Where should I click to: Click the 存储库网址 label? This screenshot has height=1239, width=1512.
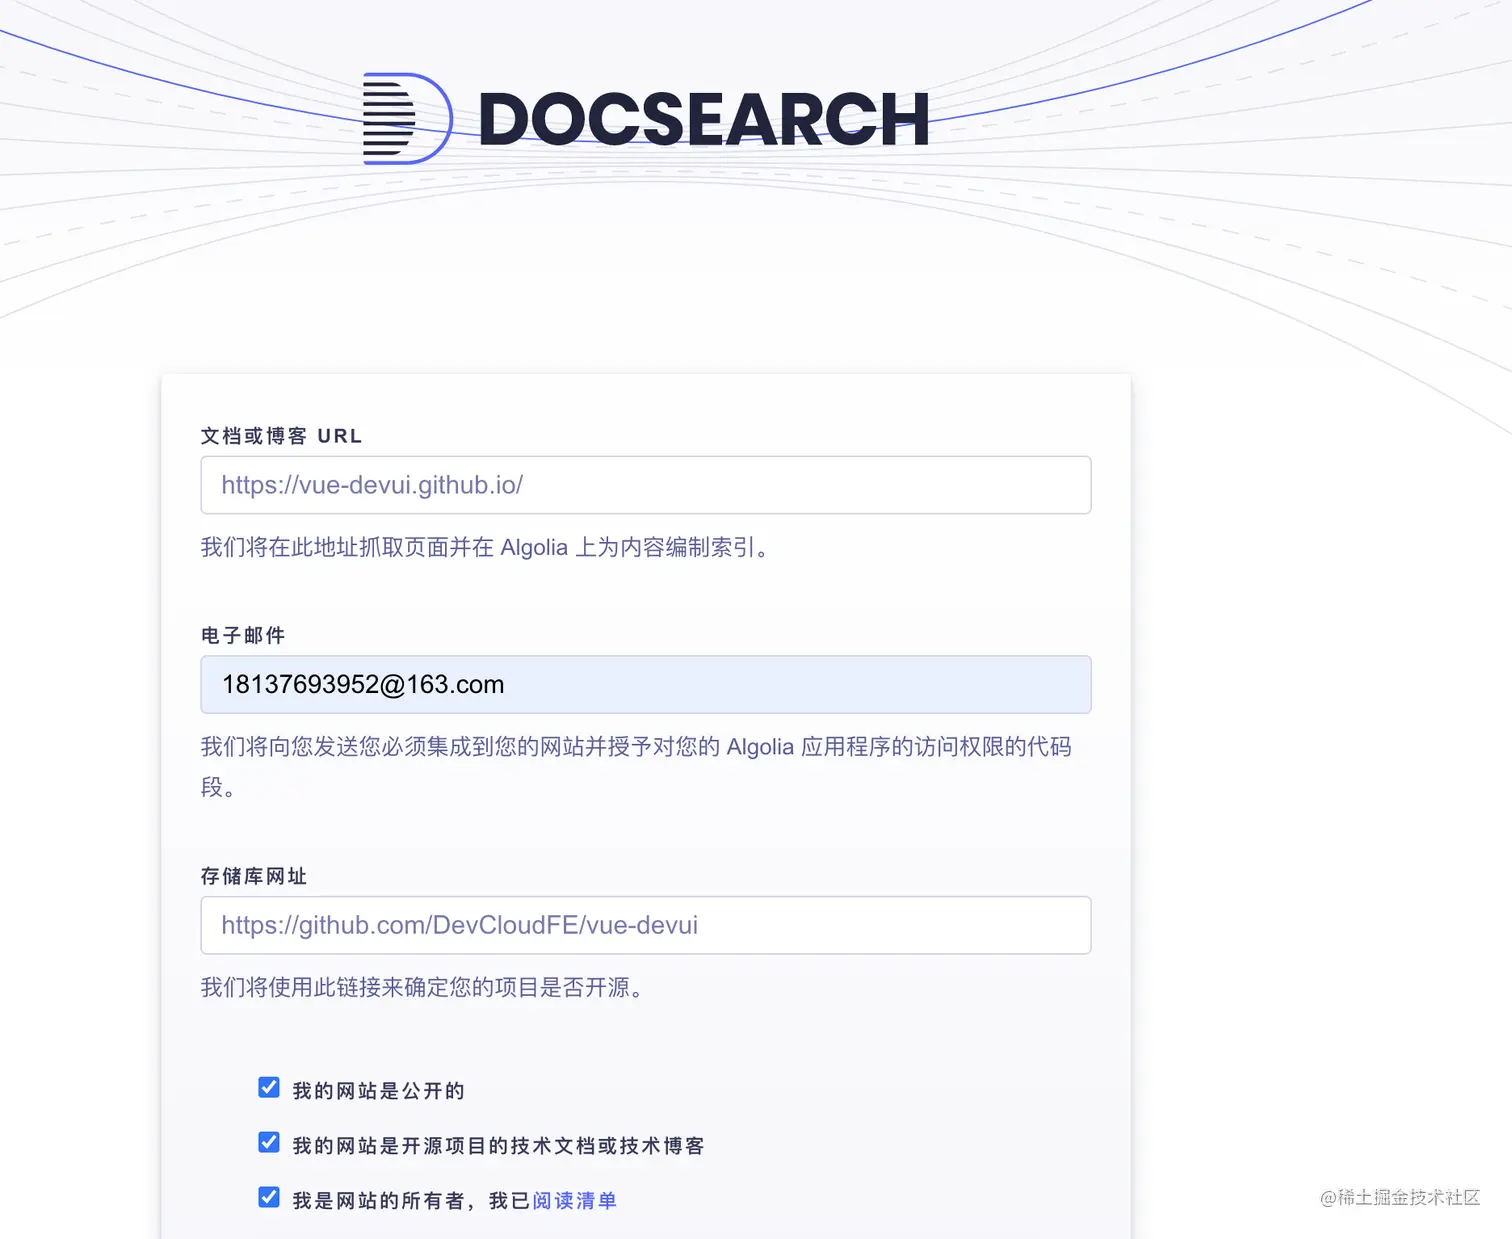254,876
